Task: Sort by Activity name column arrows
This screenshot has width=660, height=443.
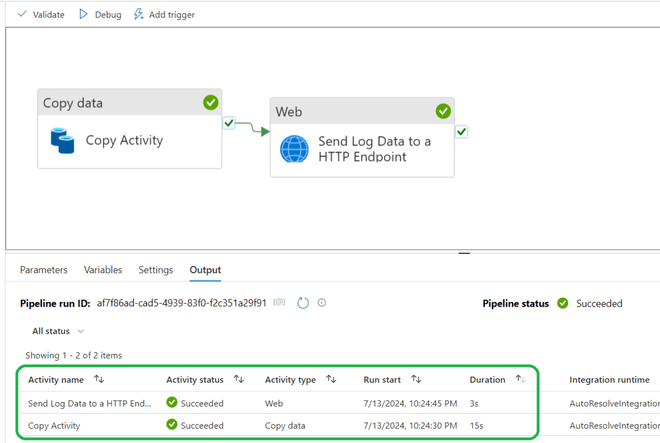Action: [x=98, y=380]
